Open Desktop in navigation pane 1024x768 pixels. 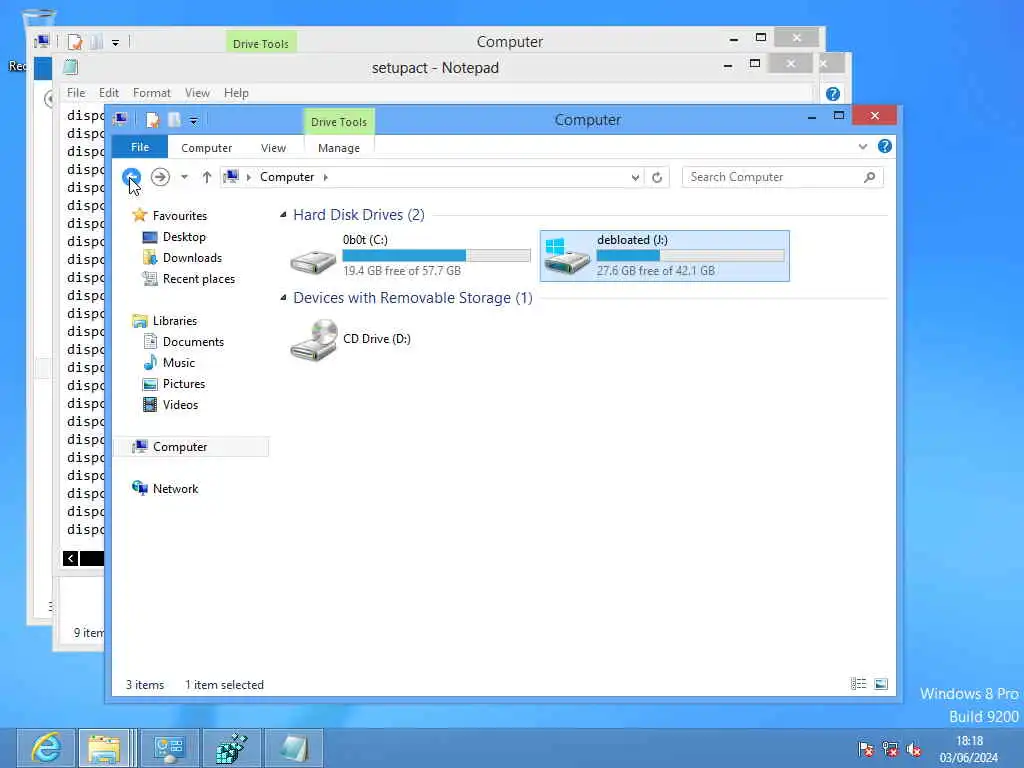click(184, 236)
